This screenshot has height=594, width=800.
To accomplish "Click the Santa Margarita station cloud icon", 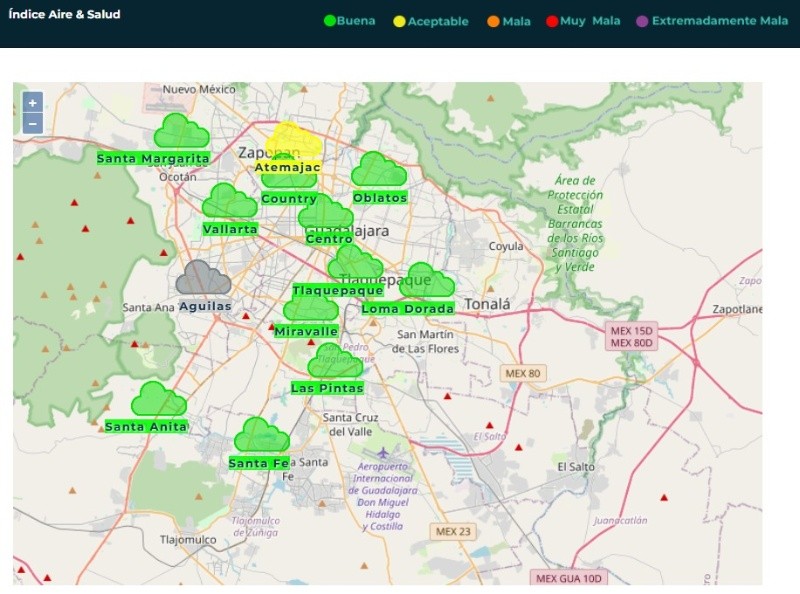I will (x=181, y=132).
